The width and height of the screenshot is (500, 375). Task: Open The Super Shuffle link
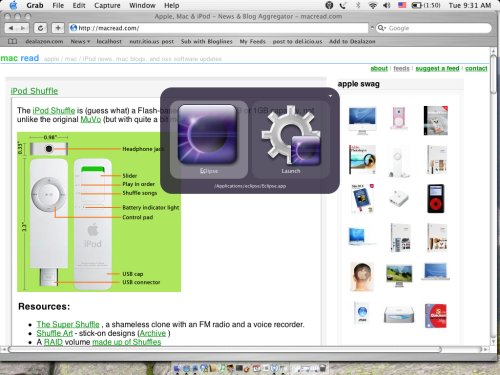coord(68,324)
